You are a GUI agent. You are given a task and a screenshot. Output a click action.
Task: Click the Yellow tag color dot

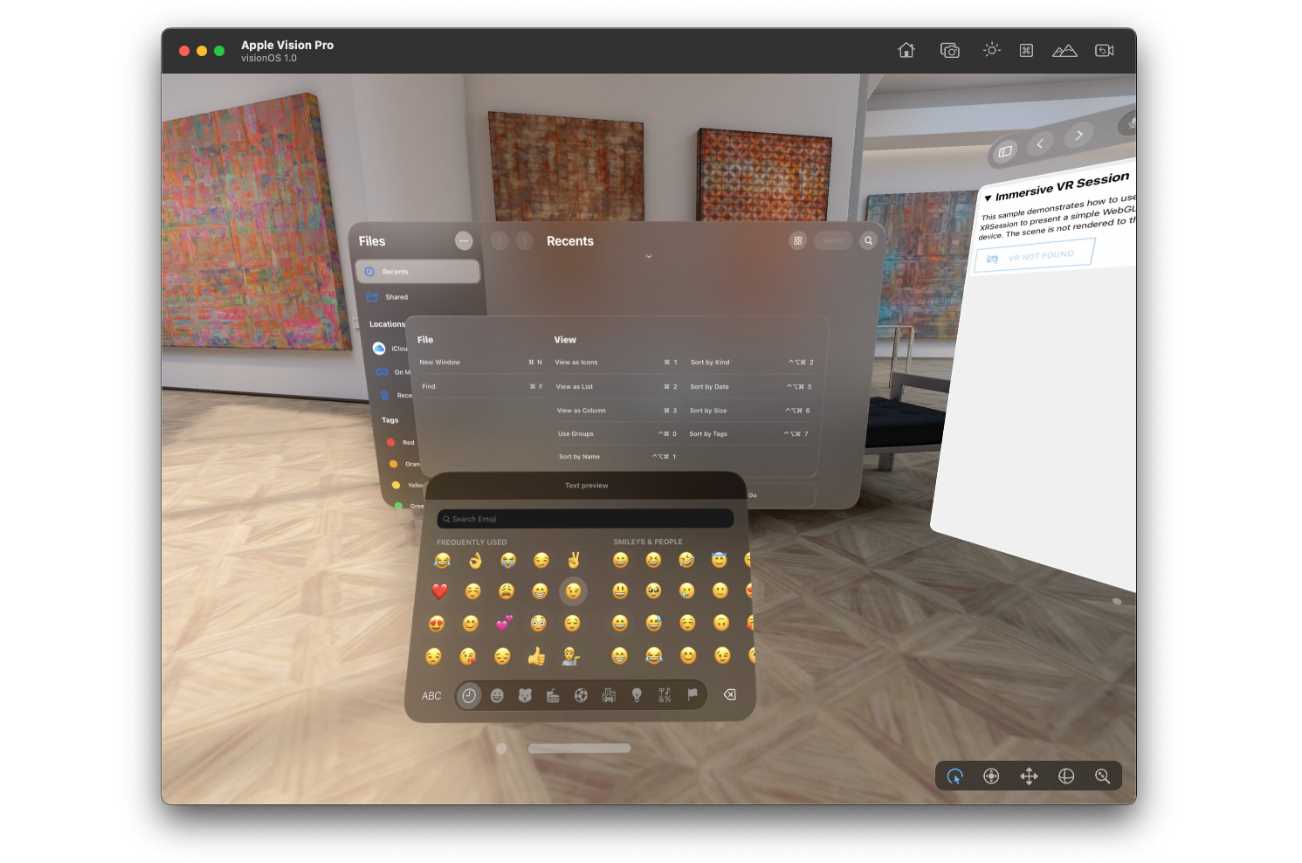pyautogui.click(x=396, y=485)
